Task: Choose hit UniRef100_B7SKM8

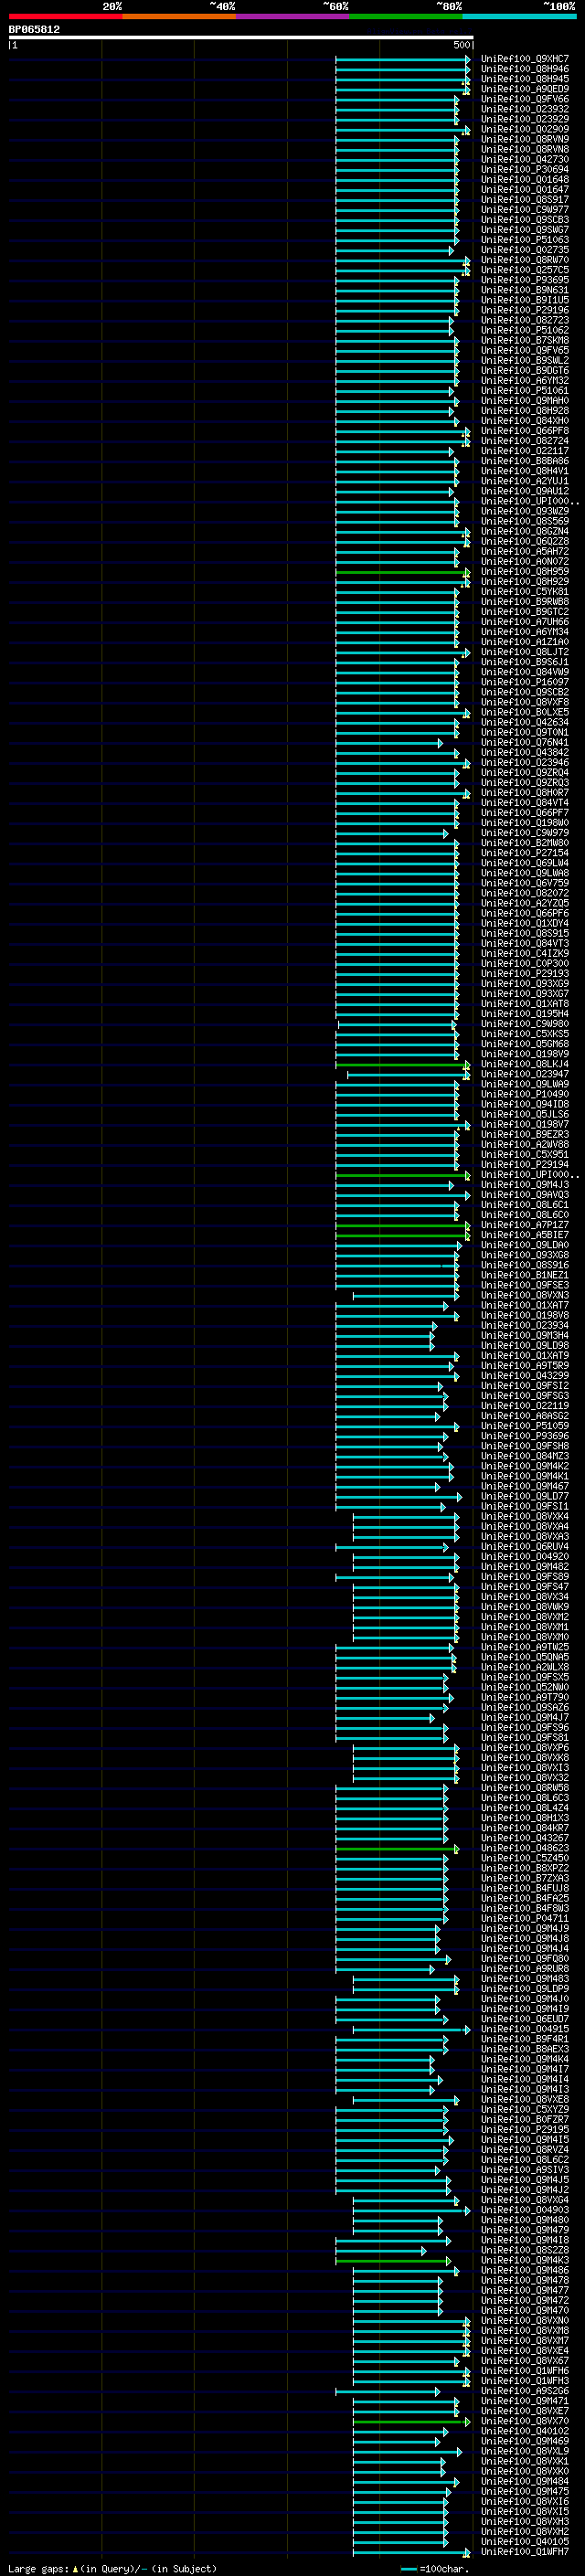Action: click(x=525, y=340)
